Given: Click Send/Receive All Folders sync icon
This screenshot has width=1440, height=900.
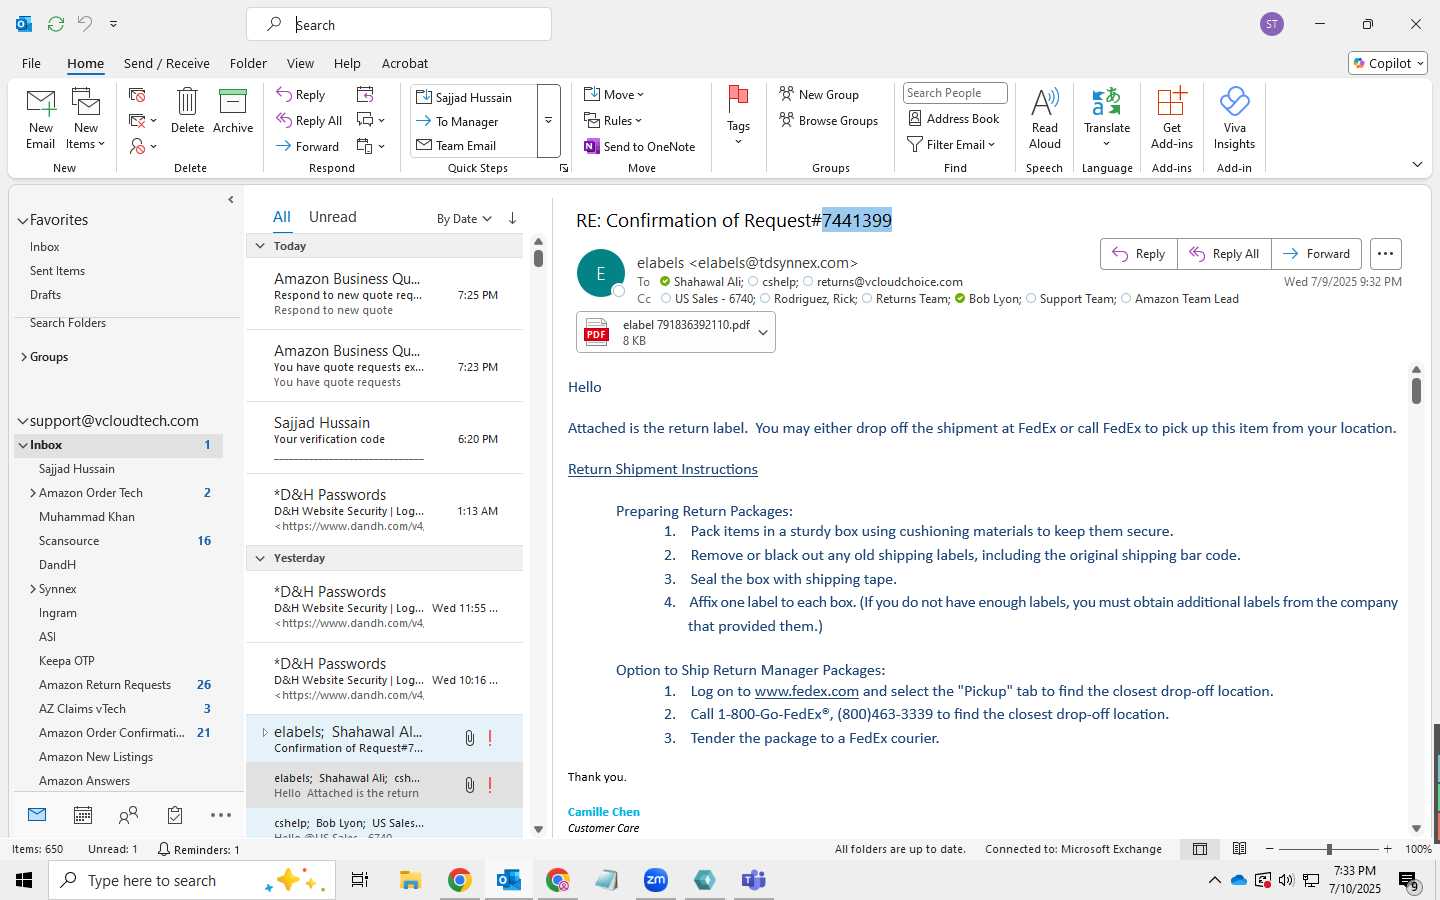Looking at the screenshot, I should pyautogui.click(x=56, y=24).
